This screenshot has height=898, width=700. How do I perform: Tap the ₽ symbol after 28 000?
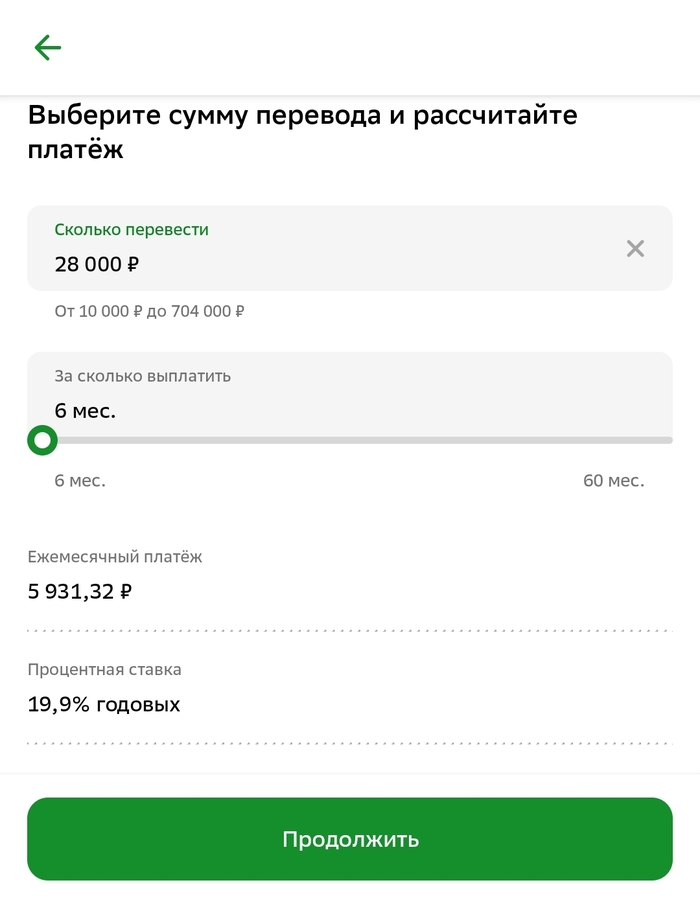pos(133,265)
